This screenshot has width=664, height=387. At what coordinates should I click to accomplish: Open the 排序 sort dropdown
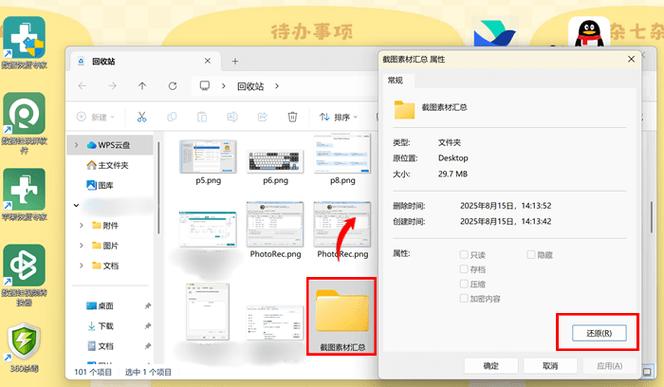pos(338,117)
